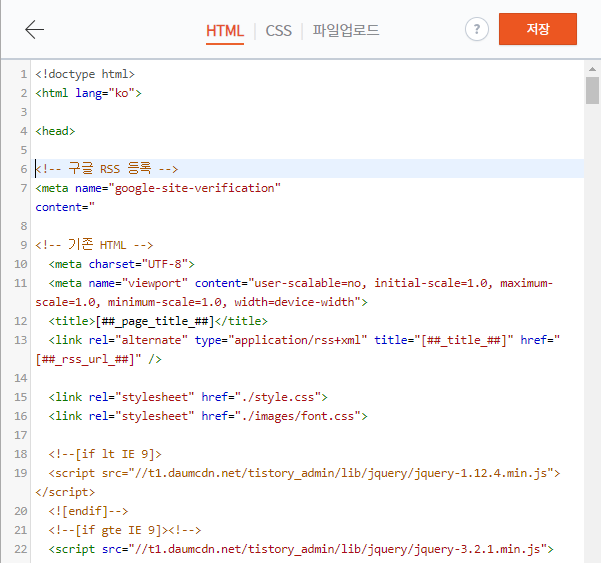
Task: Open the 파일업로드 tab
Action: tap(346, 30)
